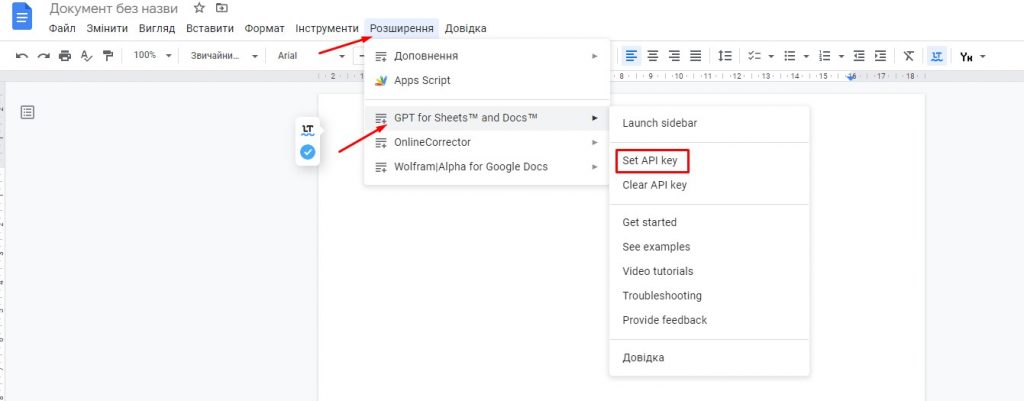Open the Файл menu
1024x401 pixels.
(62, 29)
